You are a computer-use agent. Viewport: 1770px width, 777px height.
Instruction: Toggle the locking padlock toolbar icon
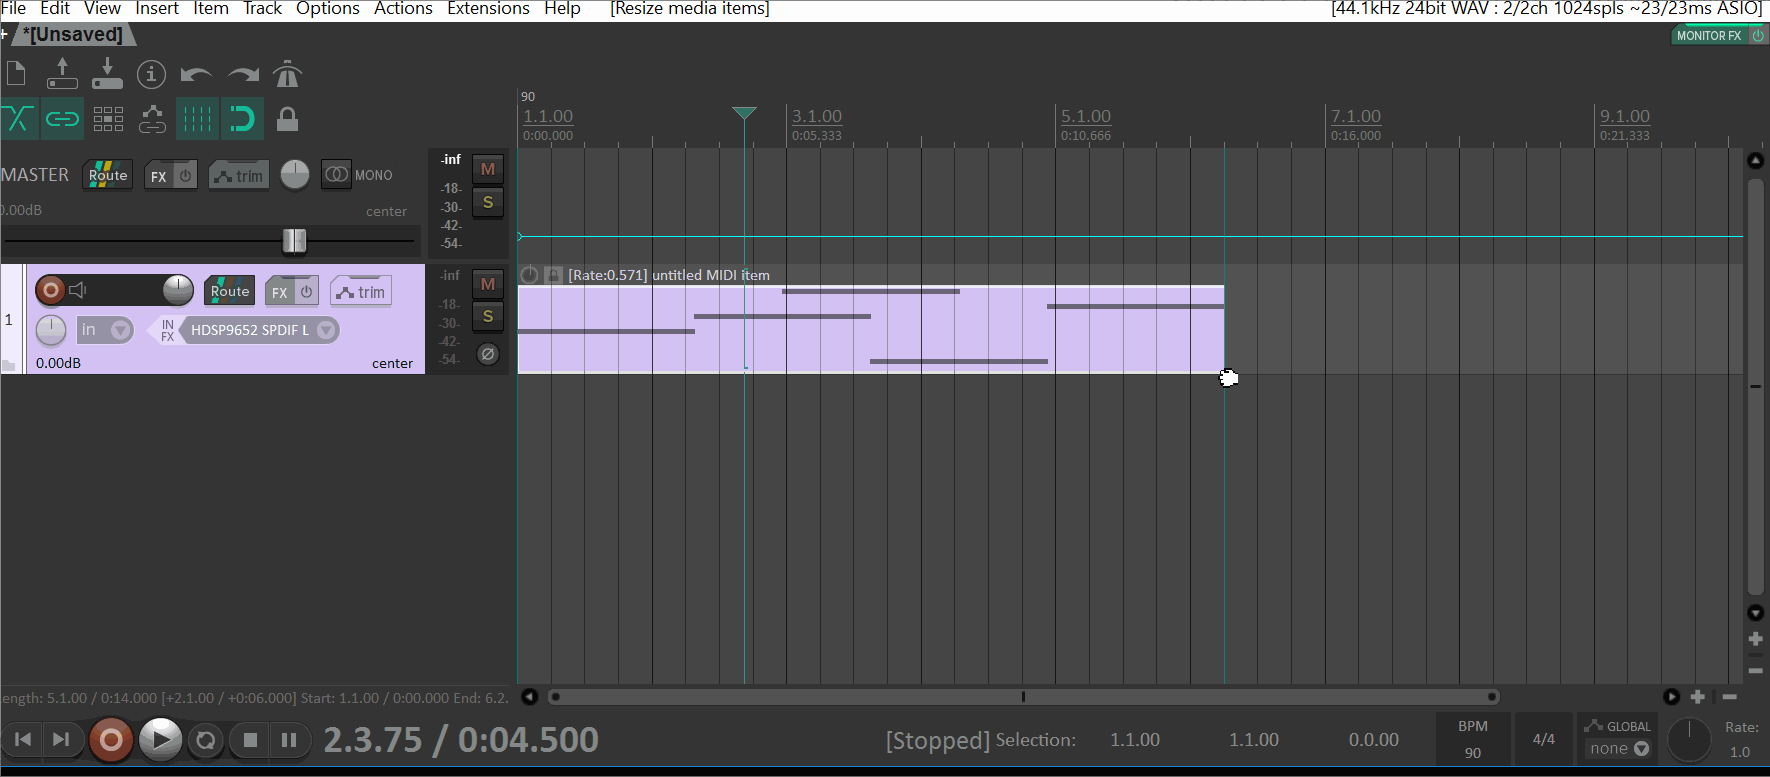[287, 119]
